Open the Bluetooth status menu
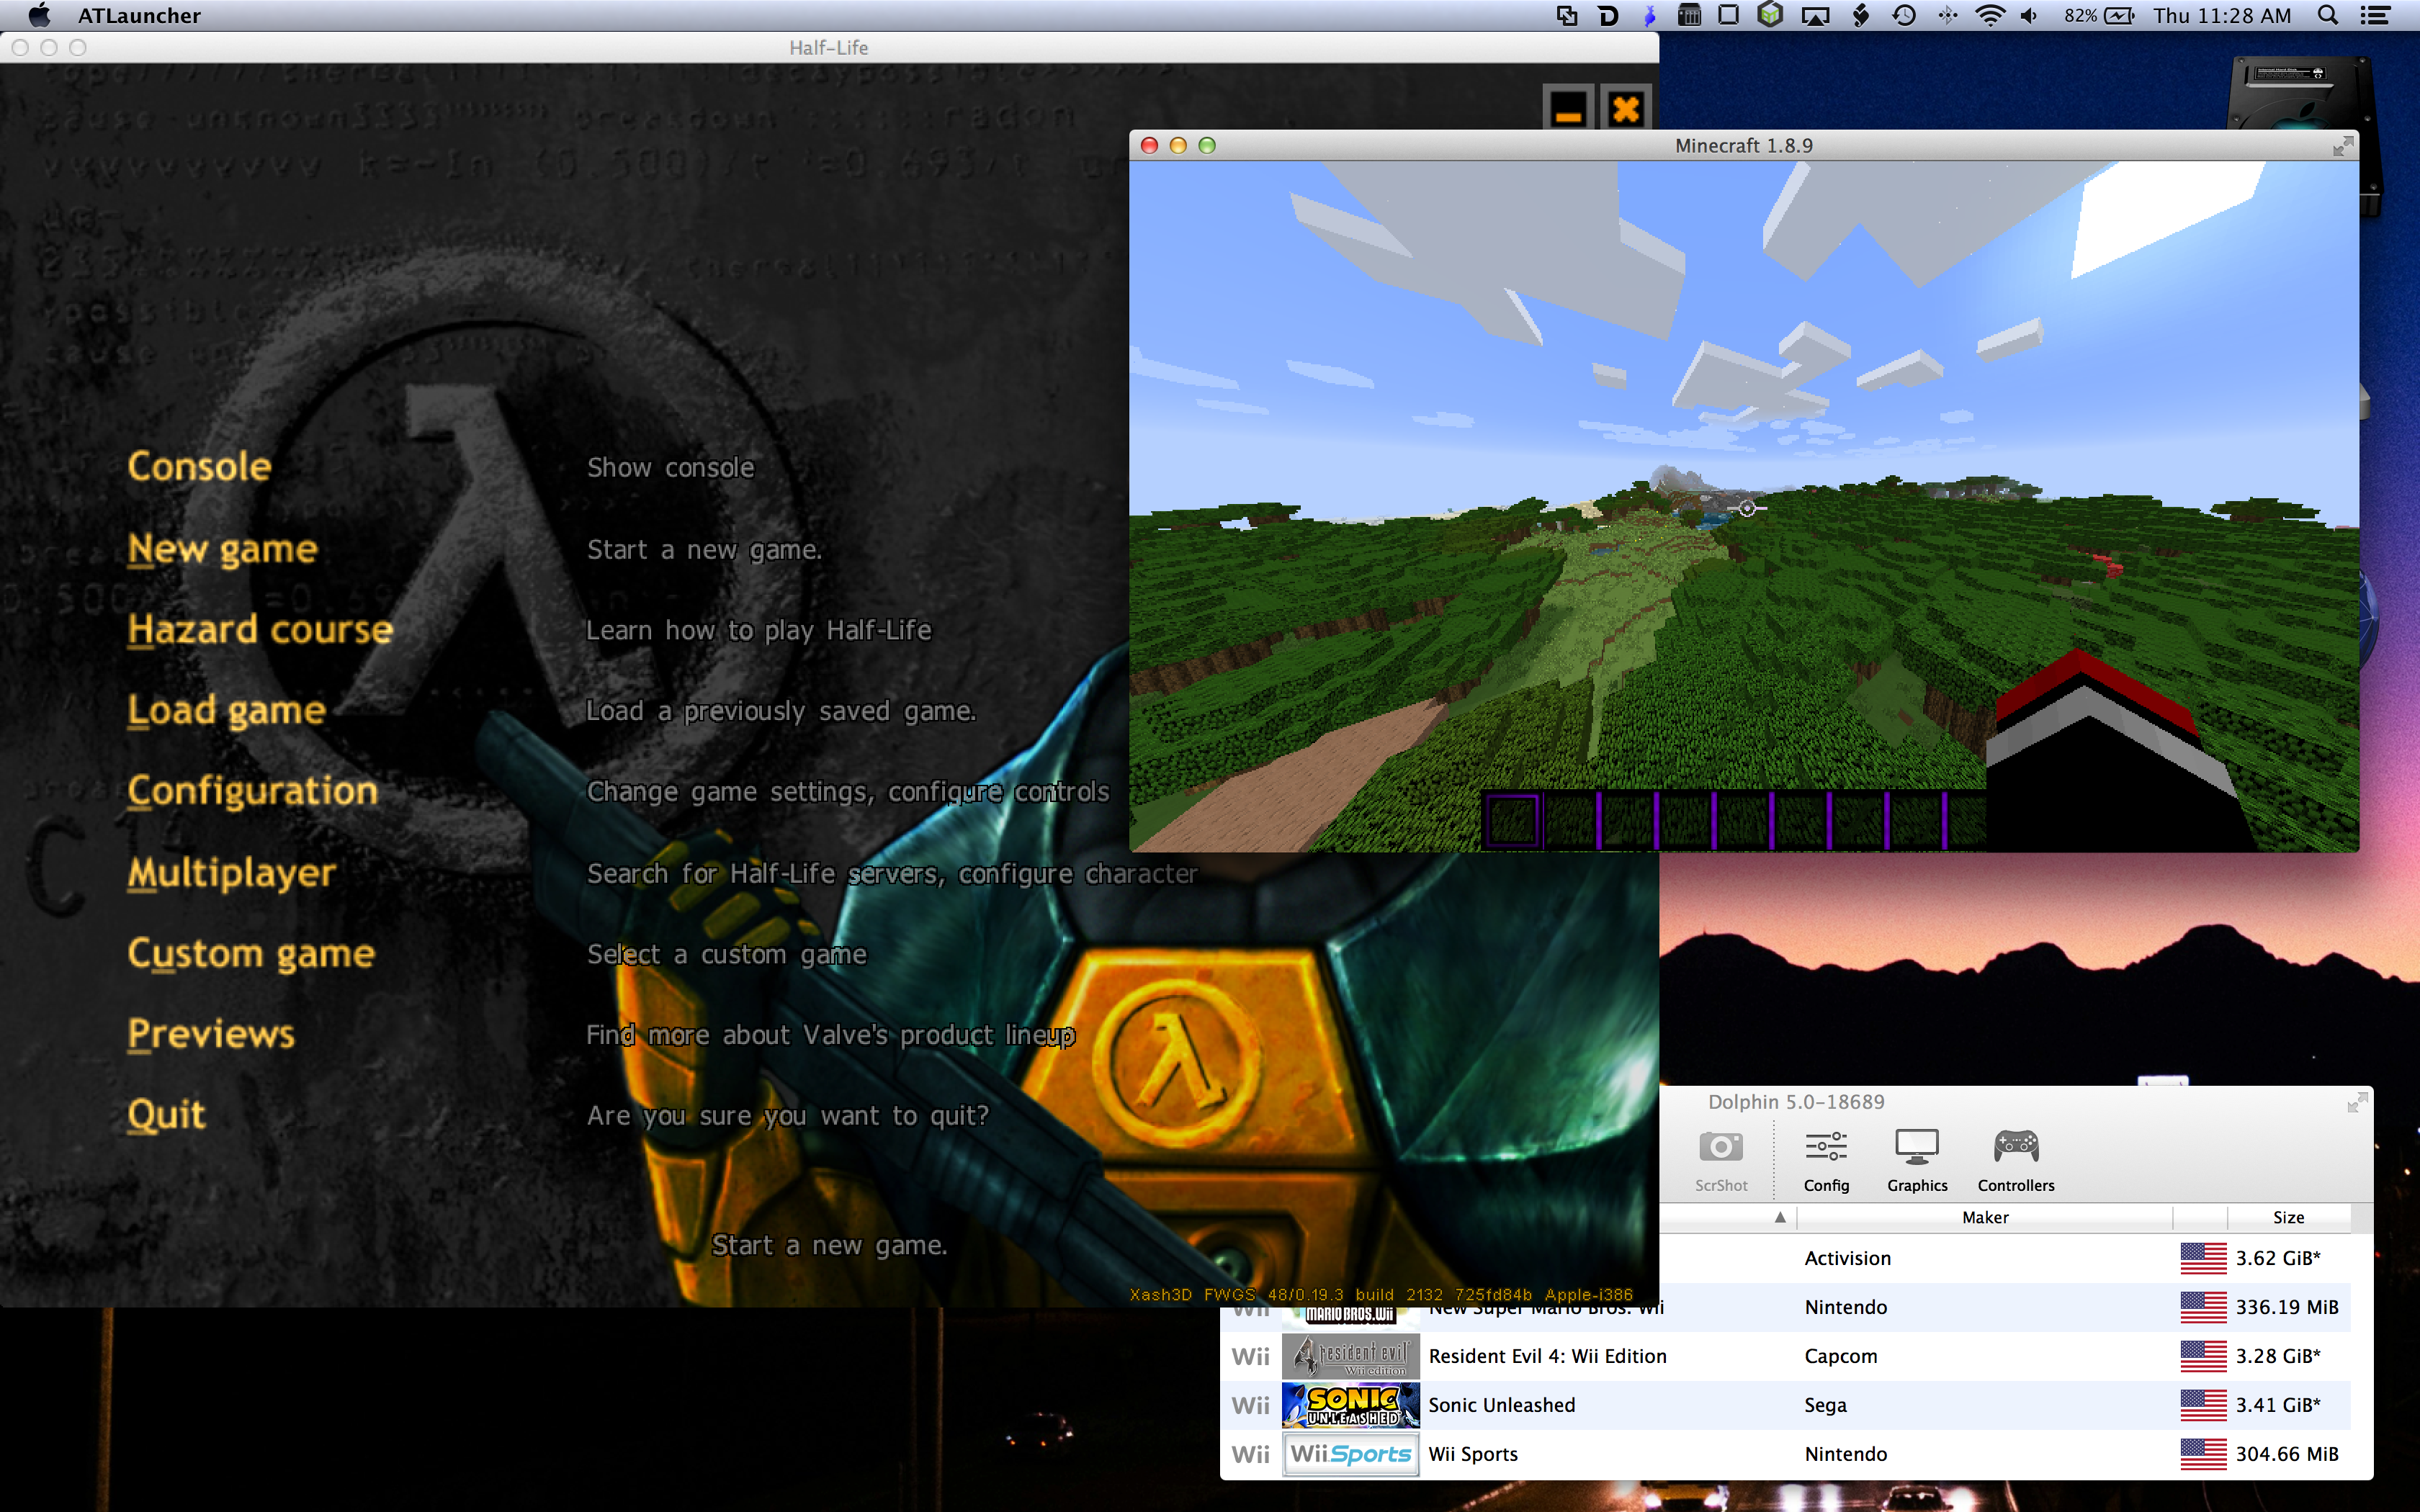 click(1947, 15)
